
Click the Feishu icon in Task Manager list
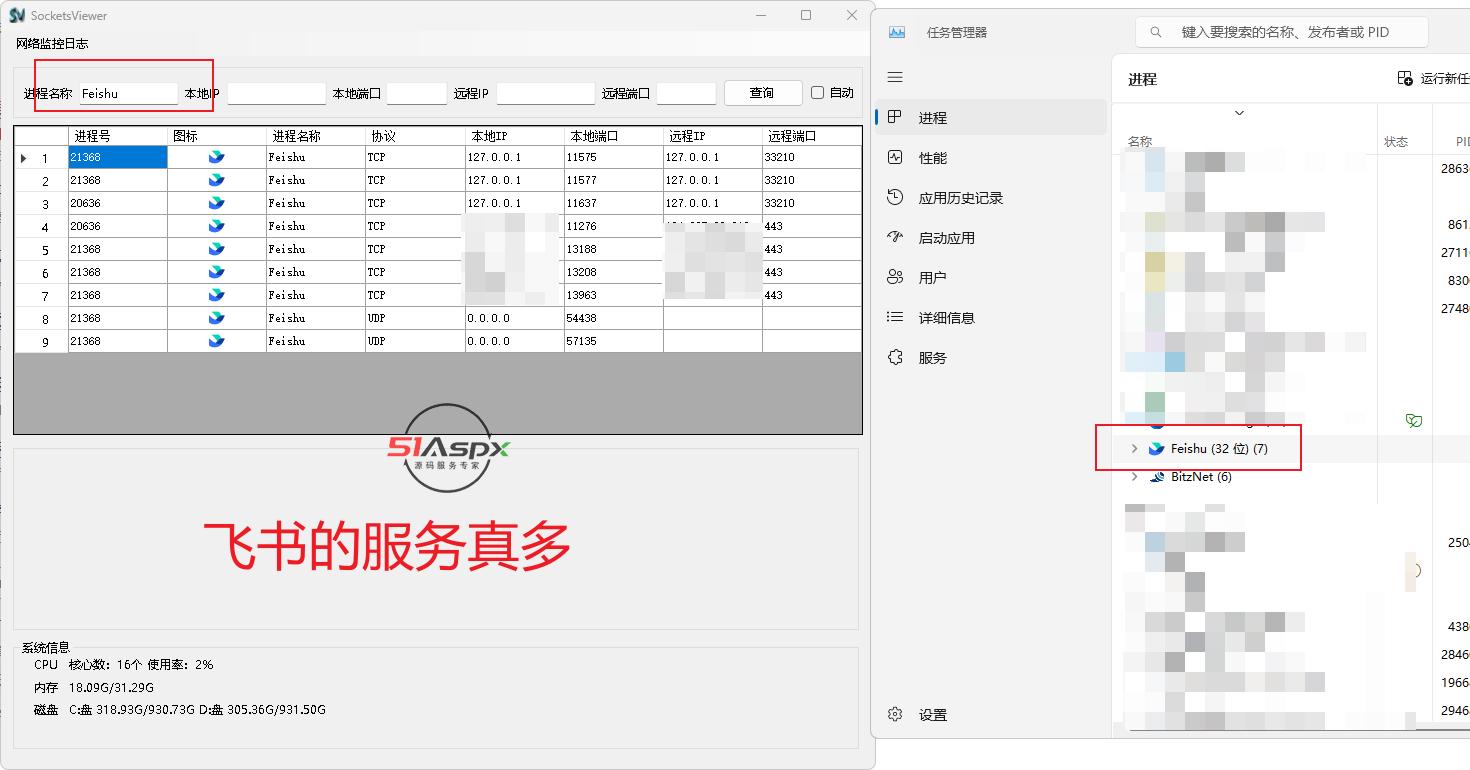pyautogui.click(x=1156, y=449)
